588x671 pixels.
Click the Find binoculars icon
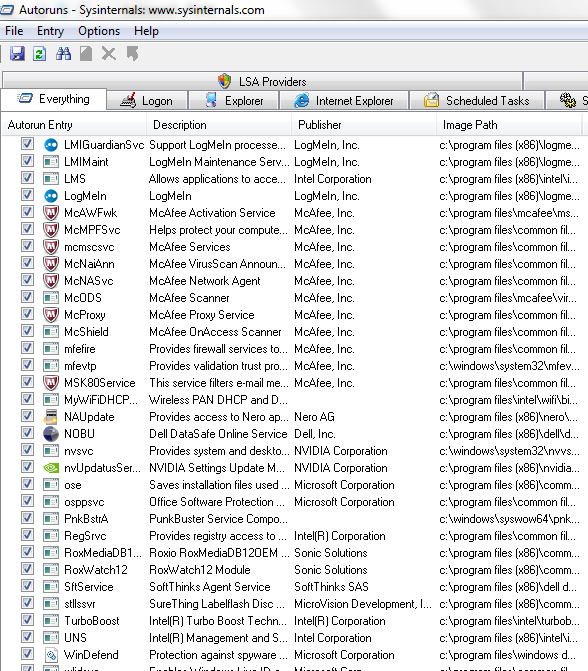point(63,53)
